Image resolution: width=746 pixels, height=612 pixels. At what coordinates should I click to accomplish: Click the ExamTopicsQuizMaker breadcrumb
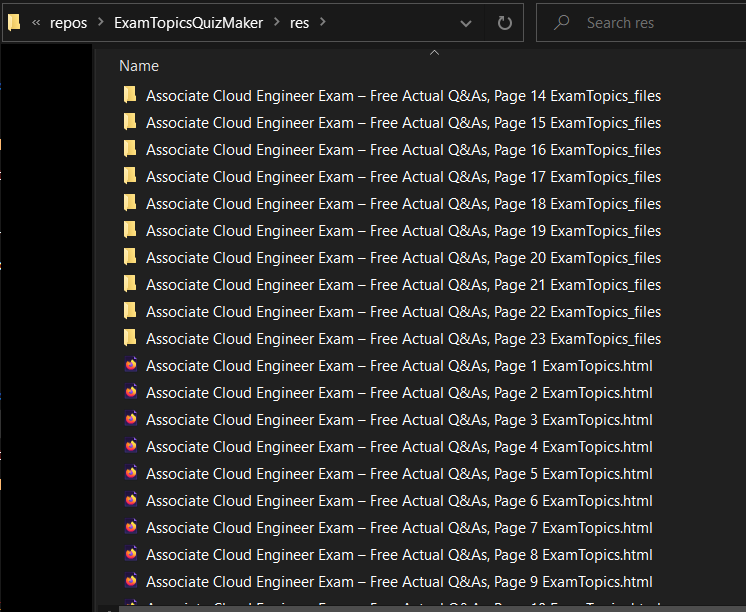pos(188,23)
